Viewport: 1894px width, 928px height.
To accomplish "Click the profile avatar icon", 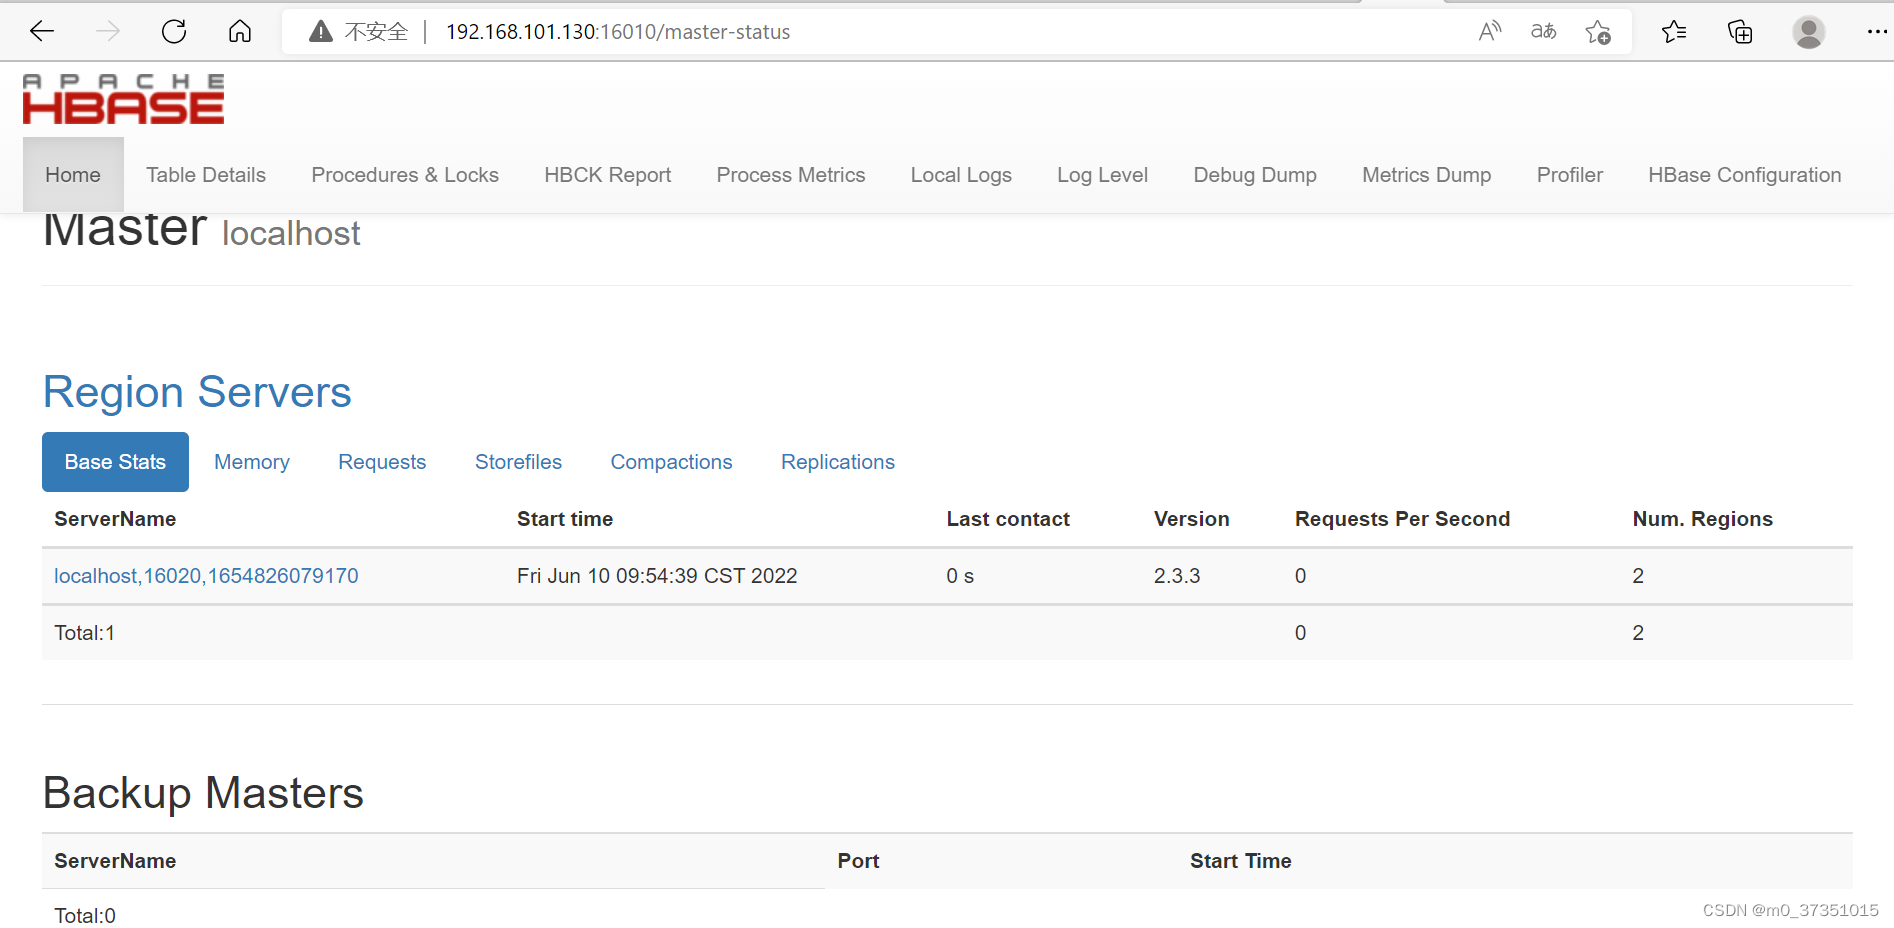I will [1809, 31].
